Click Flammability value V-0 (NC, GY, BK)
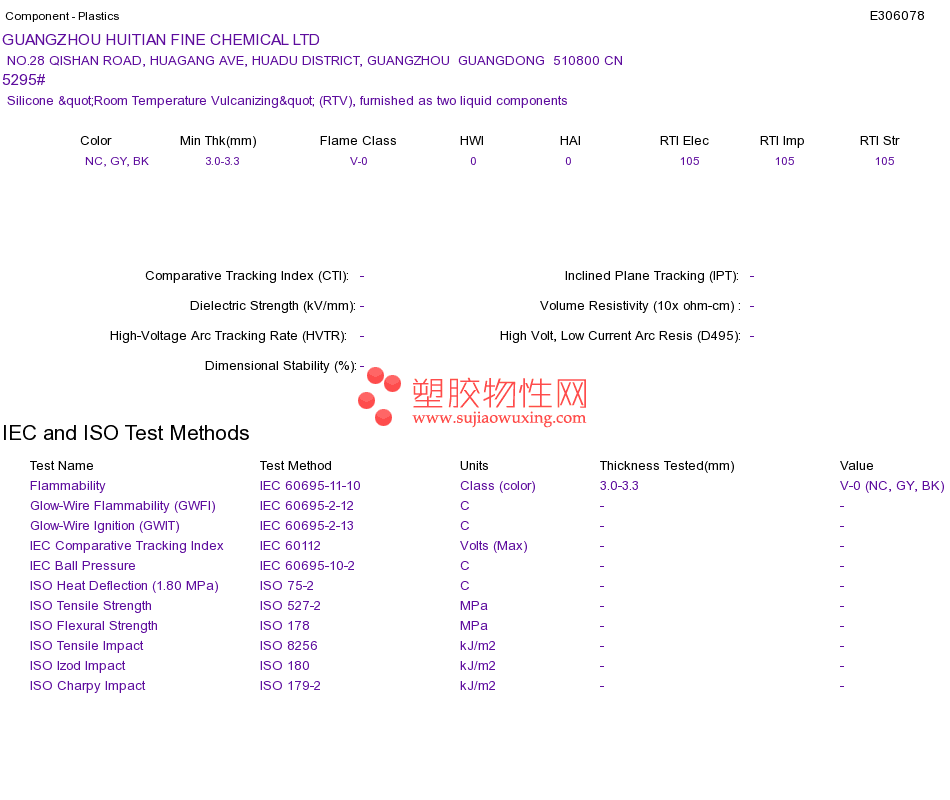 [x=892, y=485]
